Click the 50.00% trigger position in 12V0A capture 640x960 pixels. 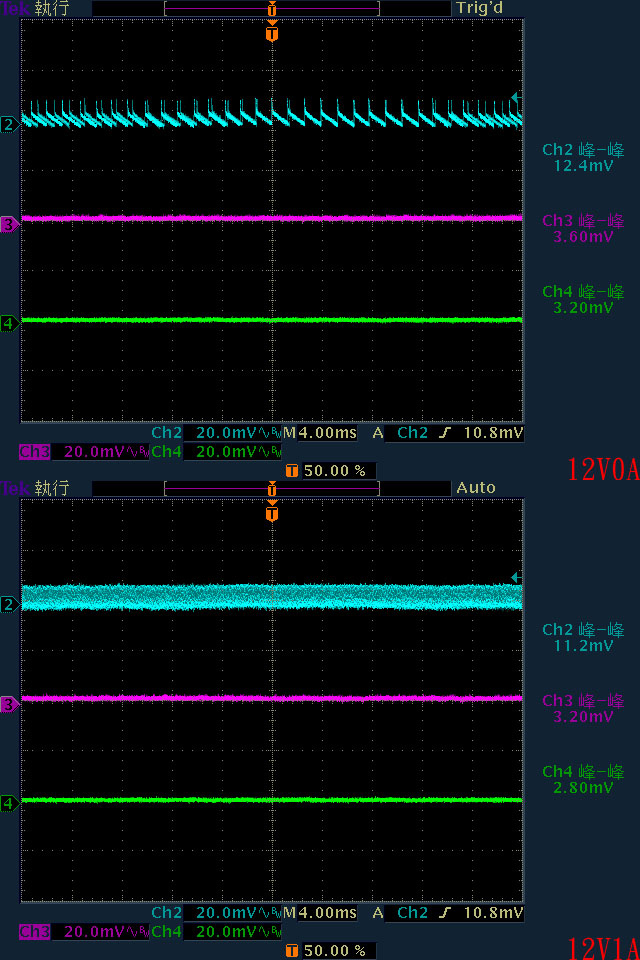[x=330, y=471]
